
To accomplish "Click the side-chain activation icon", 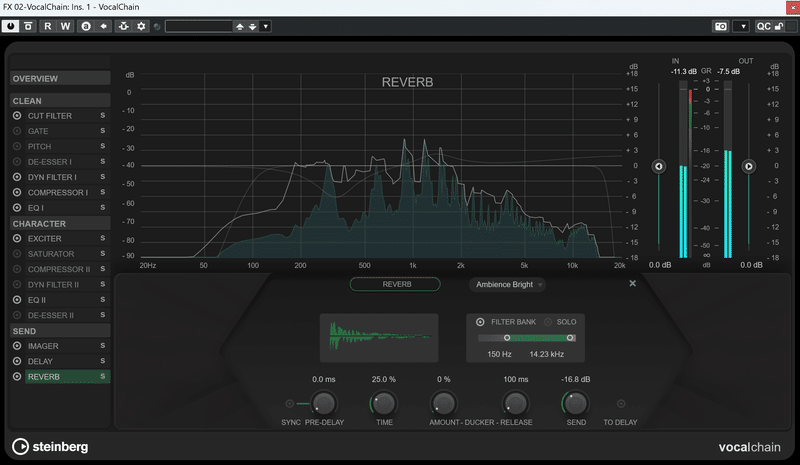I will [x=123, y=26].
